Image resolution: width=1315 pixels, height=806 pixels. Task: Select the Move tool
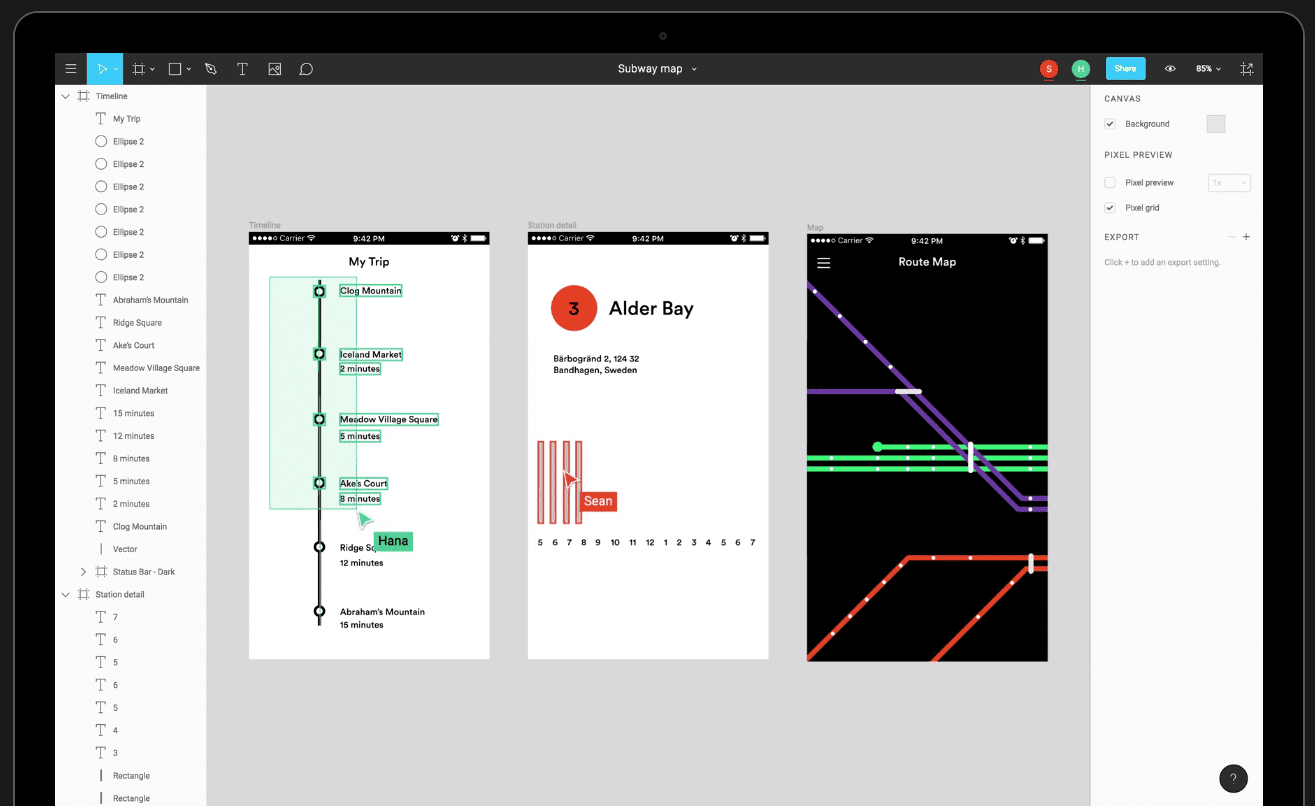100,69
